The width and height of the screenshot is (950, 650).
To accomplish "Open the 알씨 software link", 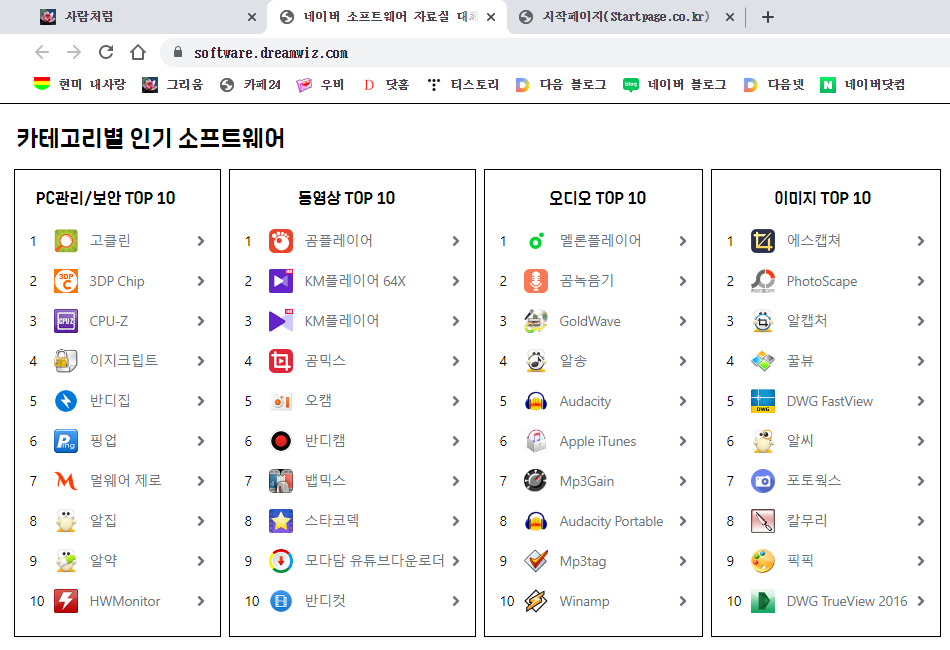I will pos(800,441).
